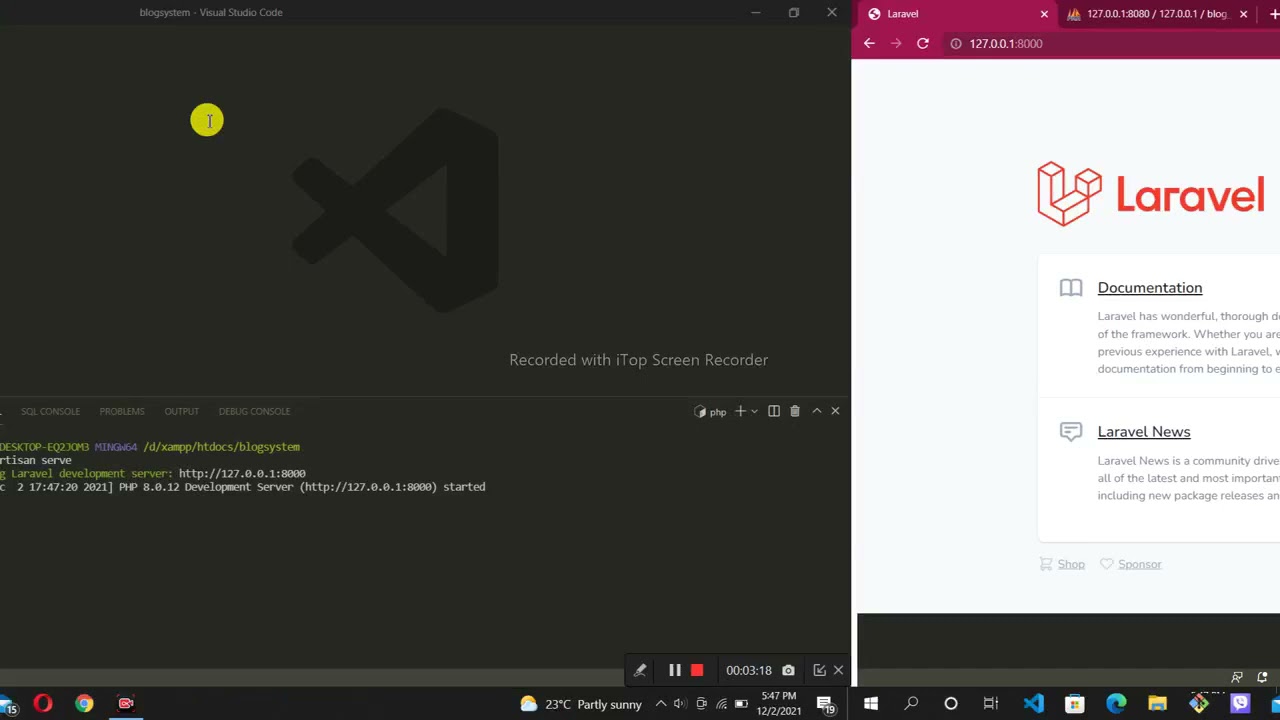
Task: Open the weather widget 23°C Partly sunny
Action: 581,704
